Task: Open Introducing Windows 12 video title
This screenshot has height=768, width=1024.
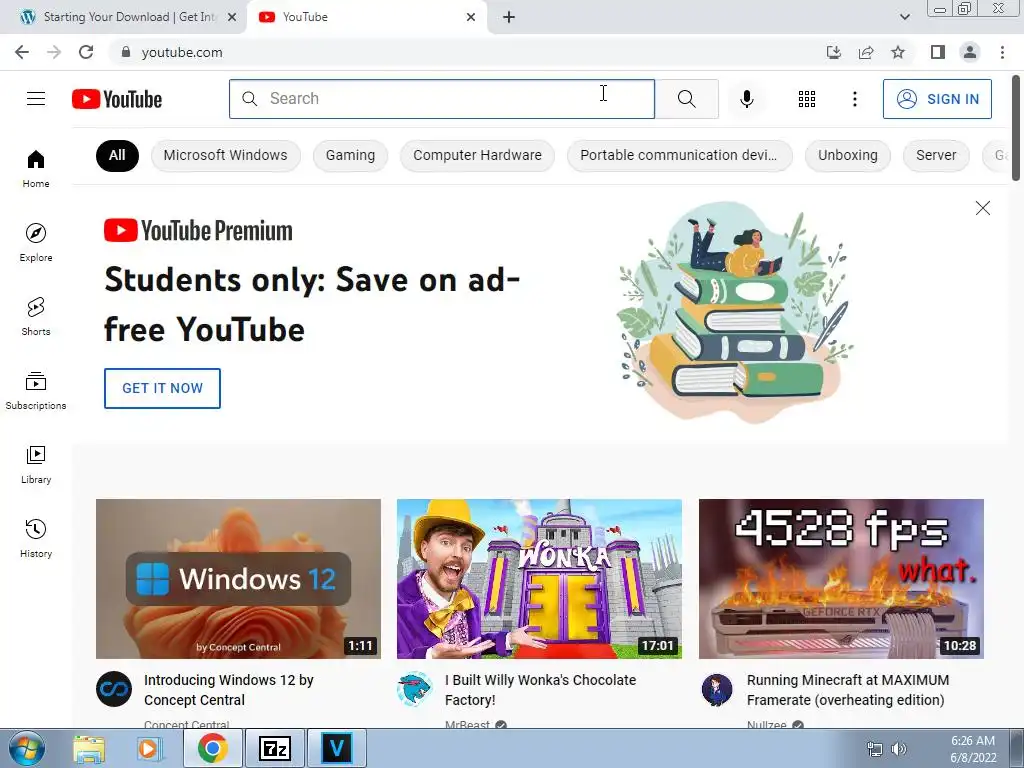Action: coord(229,690)
